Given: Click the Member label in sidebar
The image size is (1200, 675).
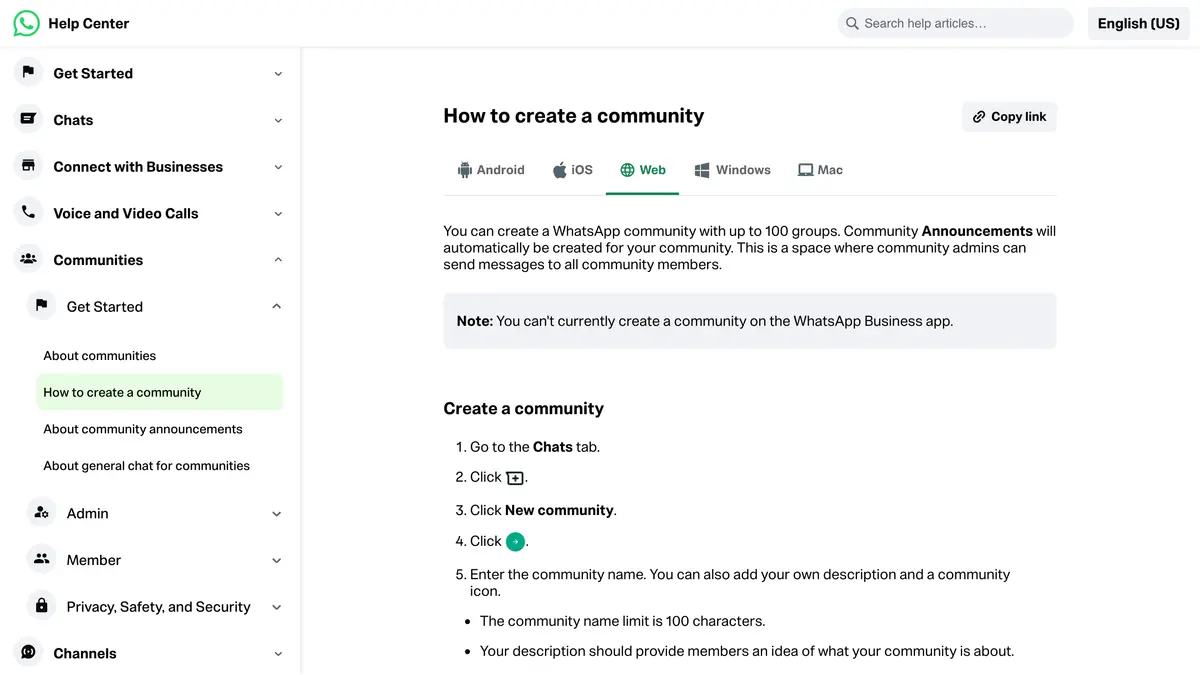Looking at the screenshot, I should click(x=93, y=560).
